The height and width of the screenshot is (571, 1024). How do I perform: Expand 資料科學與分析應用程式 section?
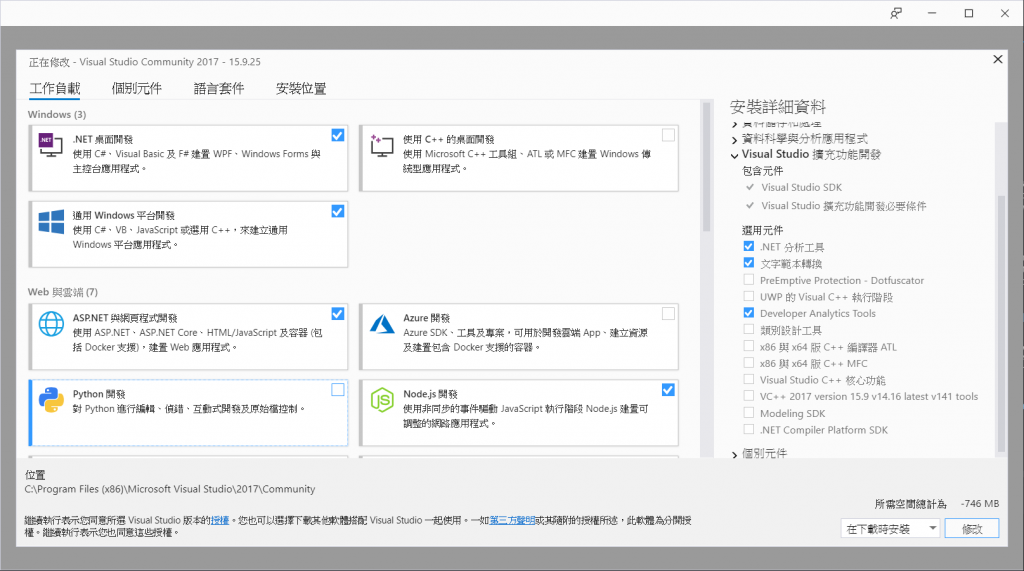pyautogui.click(x=735, y=139)
